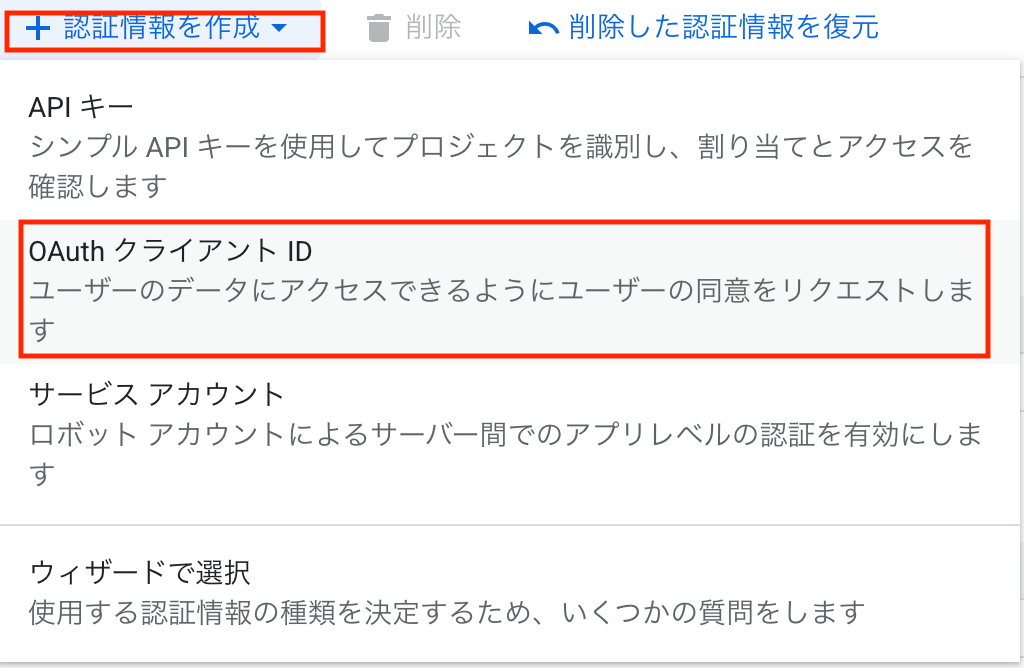This screenshot has height=668, width=1024.
Task: Click the word ID in the OAuth title
Action: [300, 251]
